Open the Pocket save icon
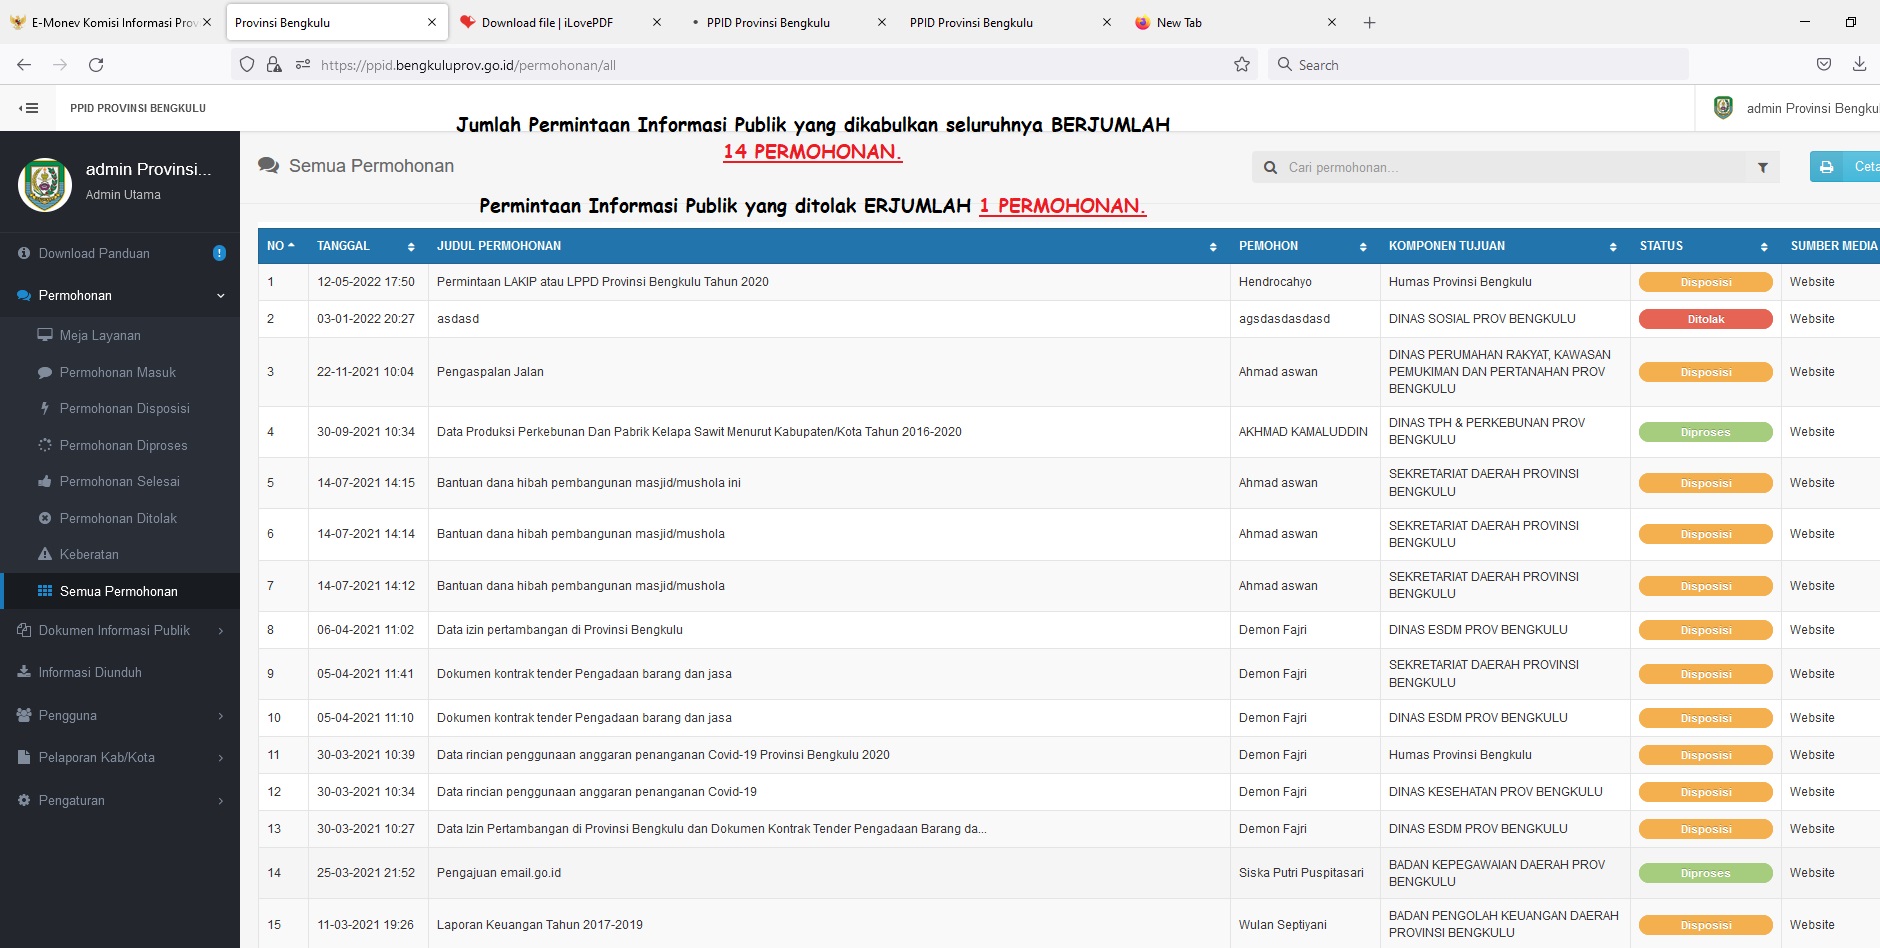The height and width of the screenshot is (948, 1880). [1824, 65]
